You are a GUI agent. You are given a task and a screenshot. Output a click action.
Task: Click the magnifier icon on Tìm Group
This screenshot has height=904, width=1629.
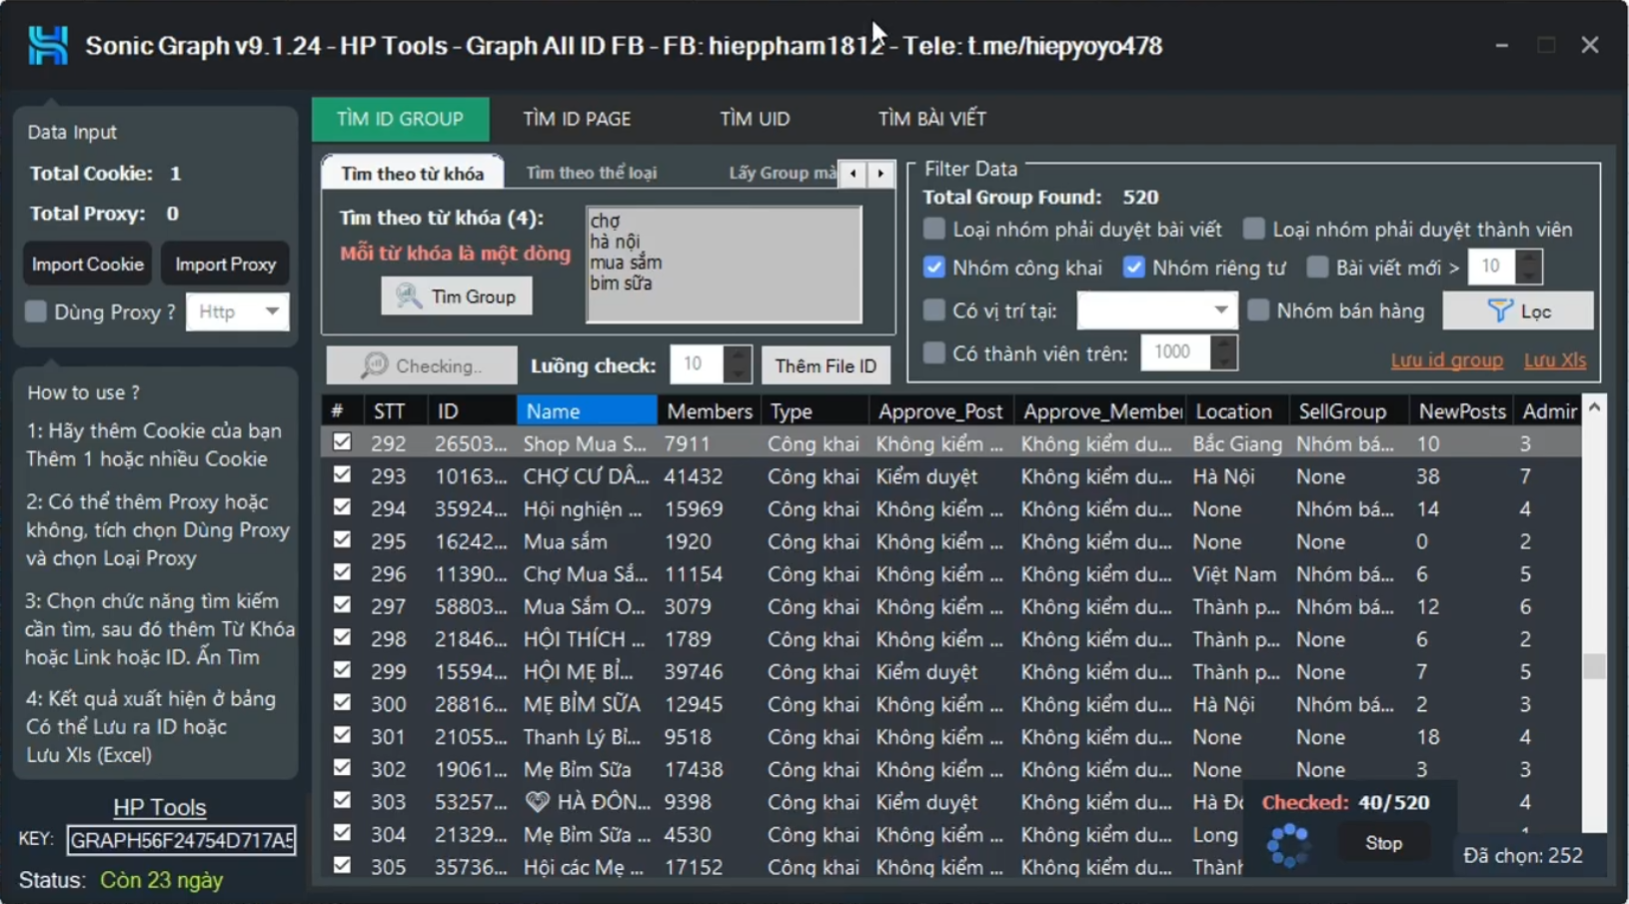point(408,296)
